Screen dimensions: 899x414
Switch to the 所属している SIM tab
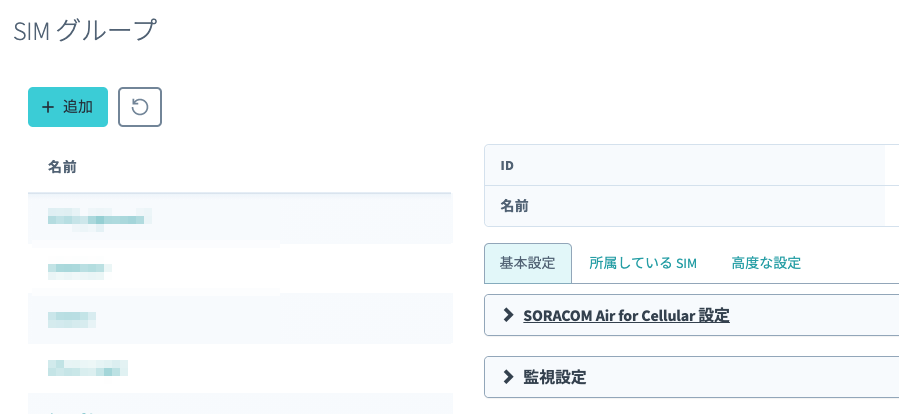pyautogui.click(x=643, y=263)
